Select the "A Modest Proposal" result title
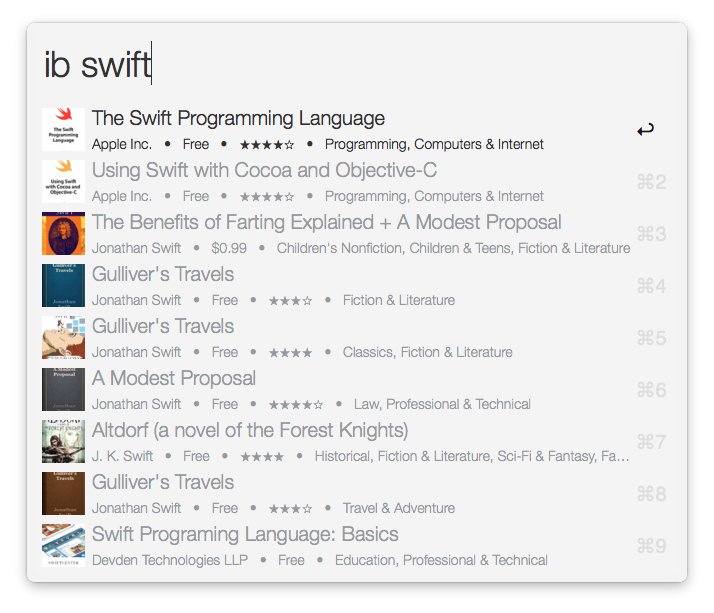 [174, 379]
